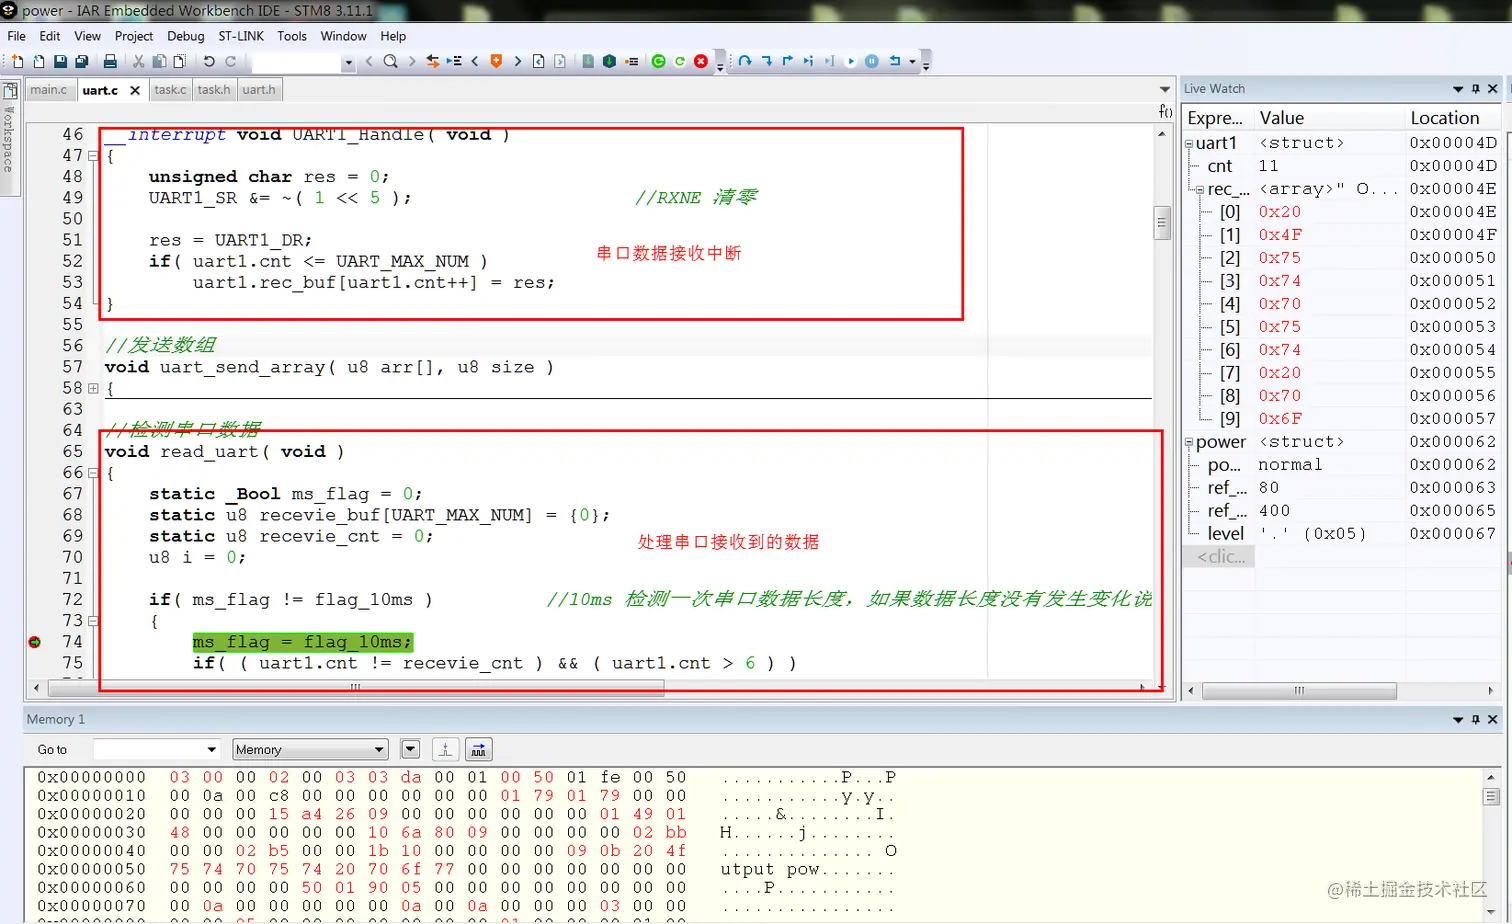The height and width of the screenshot is (924, 1512).
Task: Step Into the current function
Action: point(766,62)
